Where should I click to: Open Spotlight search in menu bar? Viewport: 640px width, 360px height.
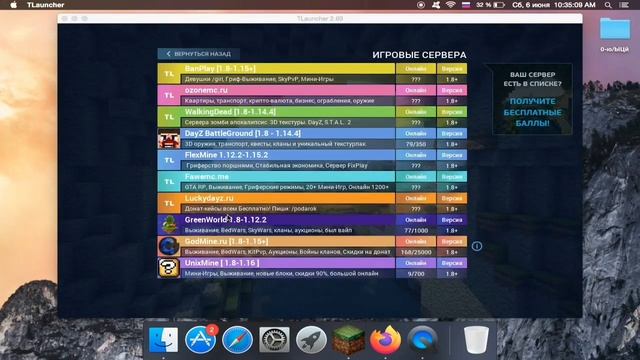(608, 5)
